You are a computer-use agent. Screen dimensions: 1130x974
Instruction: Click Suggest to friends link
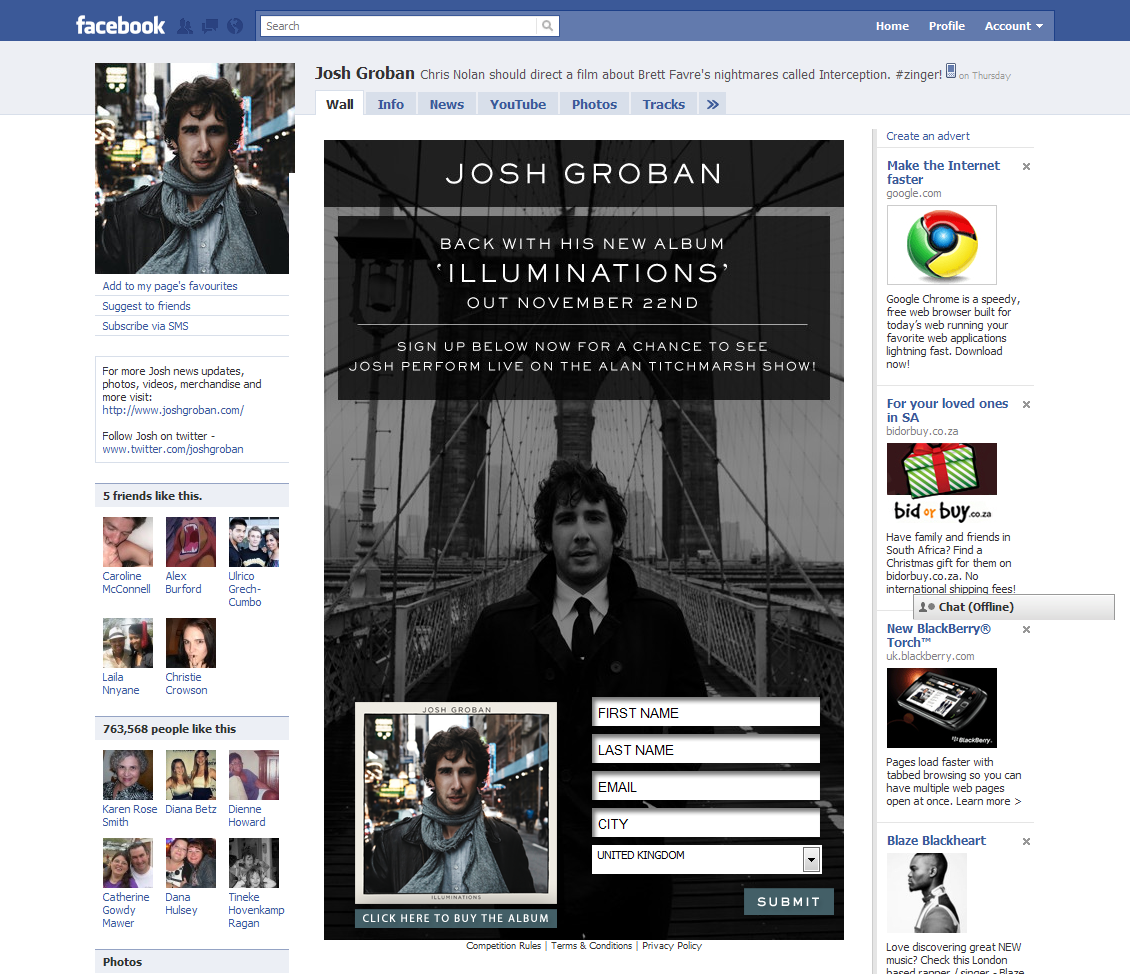click(x=146, y=306)
